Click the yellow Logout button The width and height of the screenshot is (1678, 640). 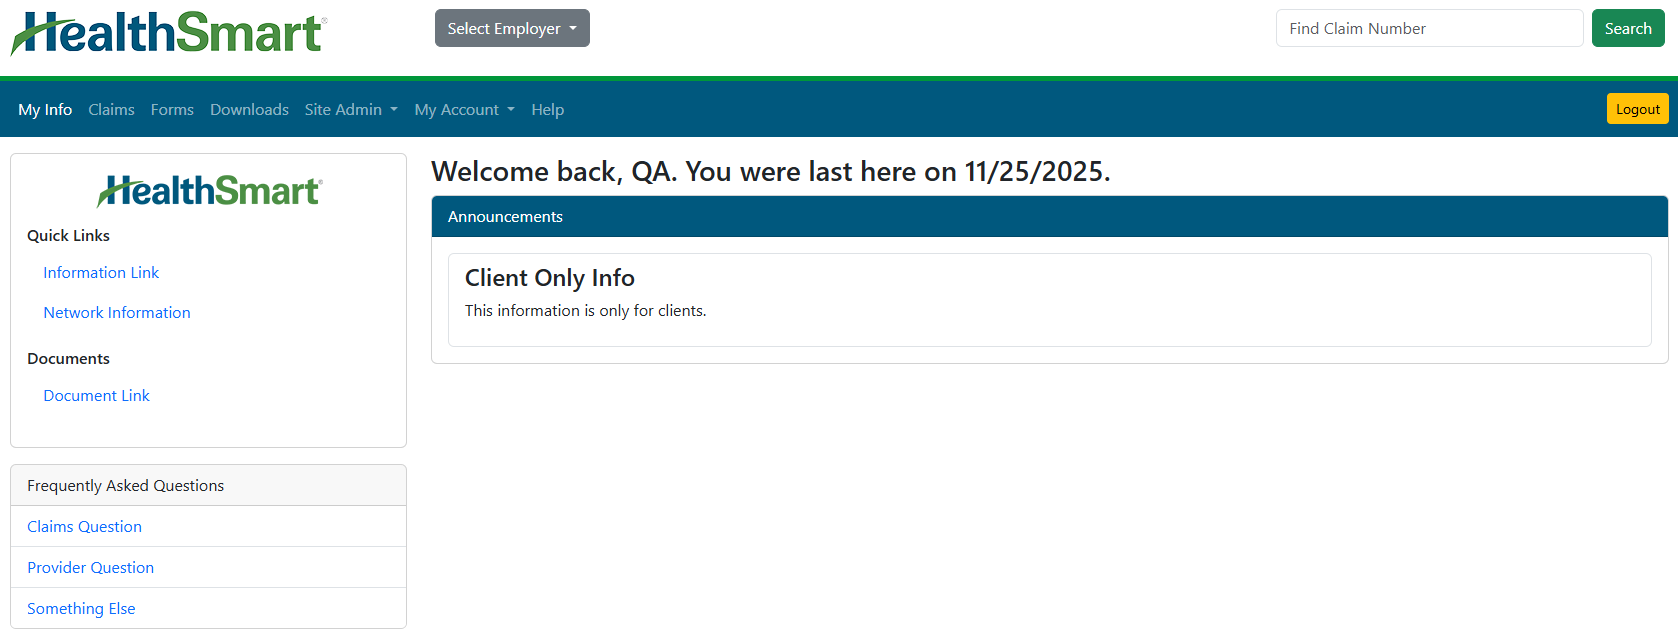pyautogui.click(x=1637, y=109)
